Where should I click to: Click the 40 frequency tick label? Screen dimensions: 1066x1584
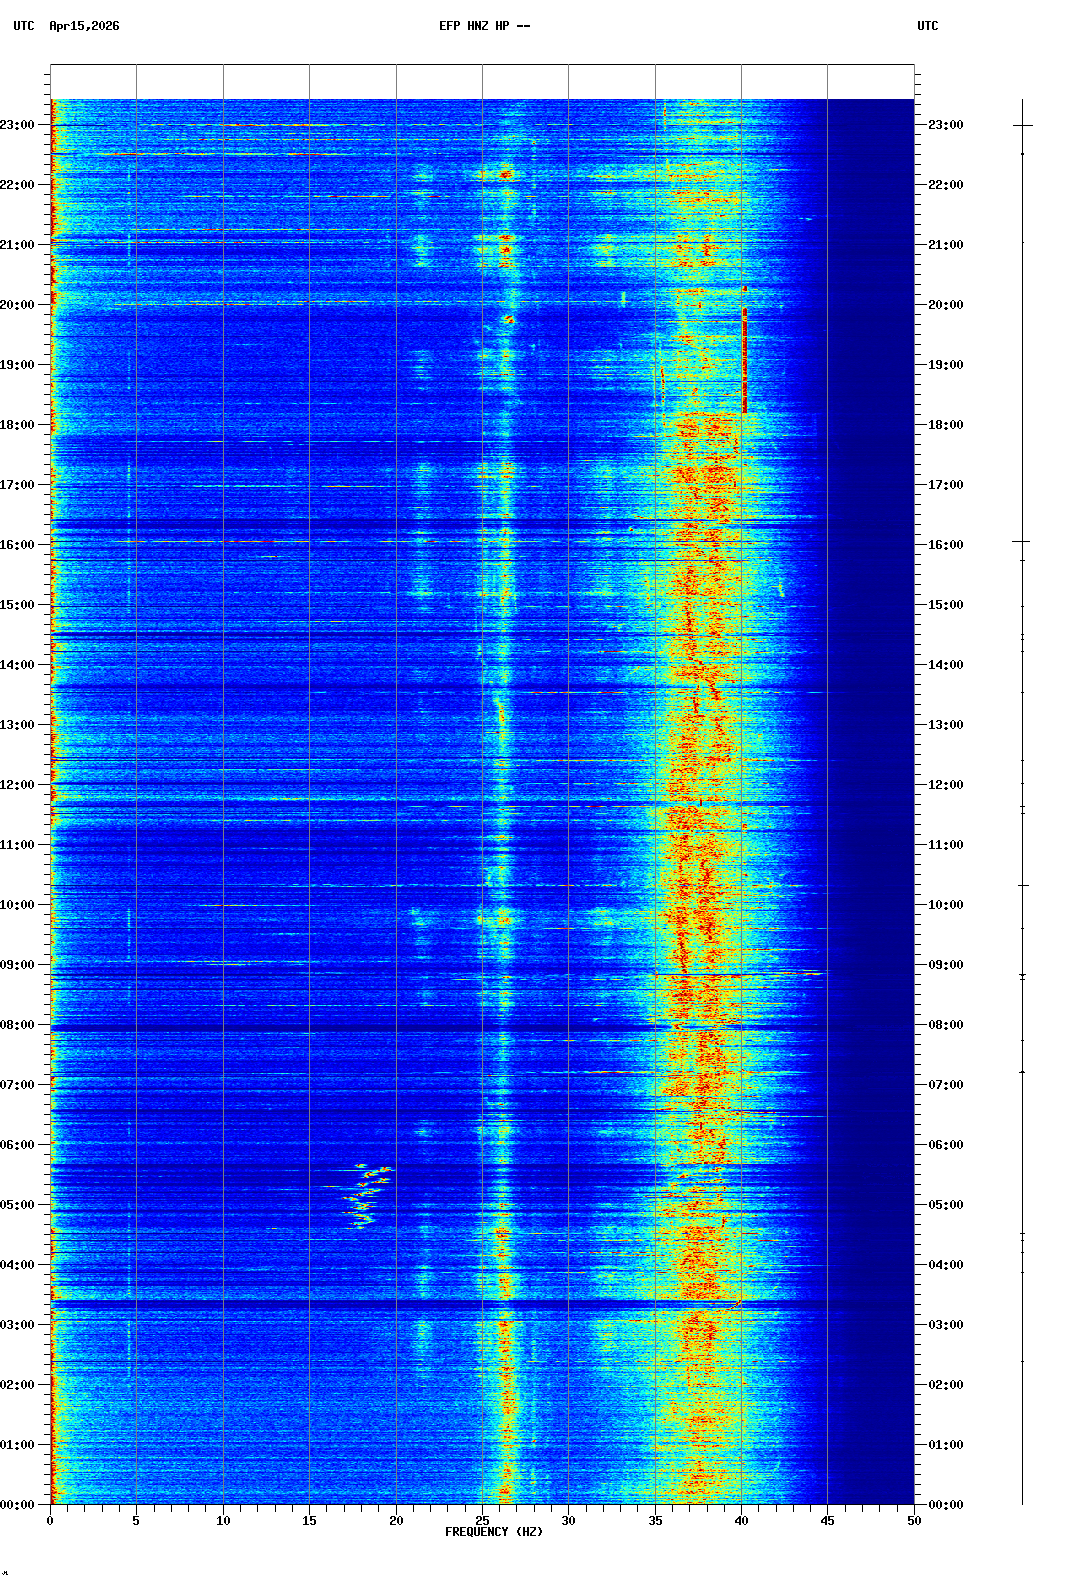pos(741,1521)
